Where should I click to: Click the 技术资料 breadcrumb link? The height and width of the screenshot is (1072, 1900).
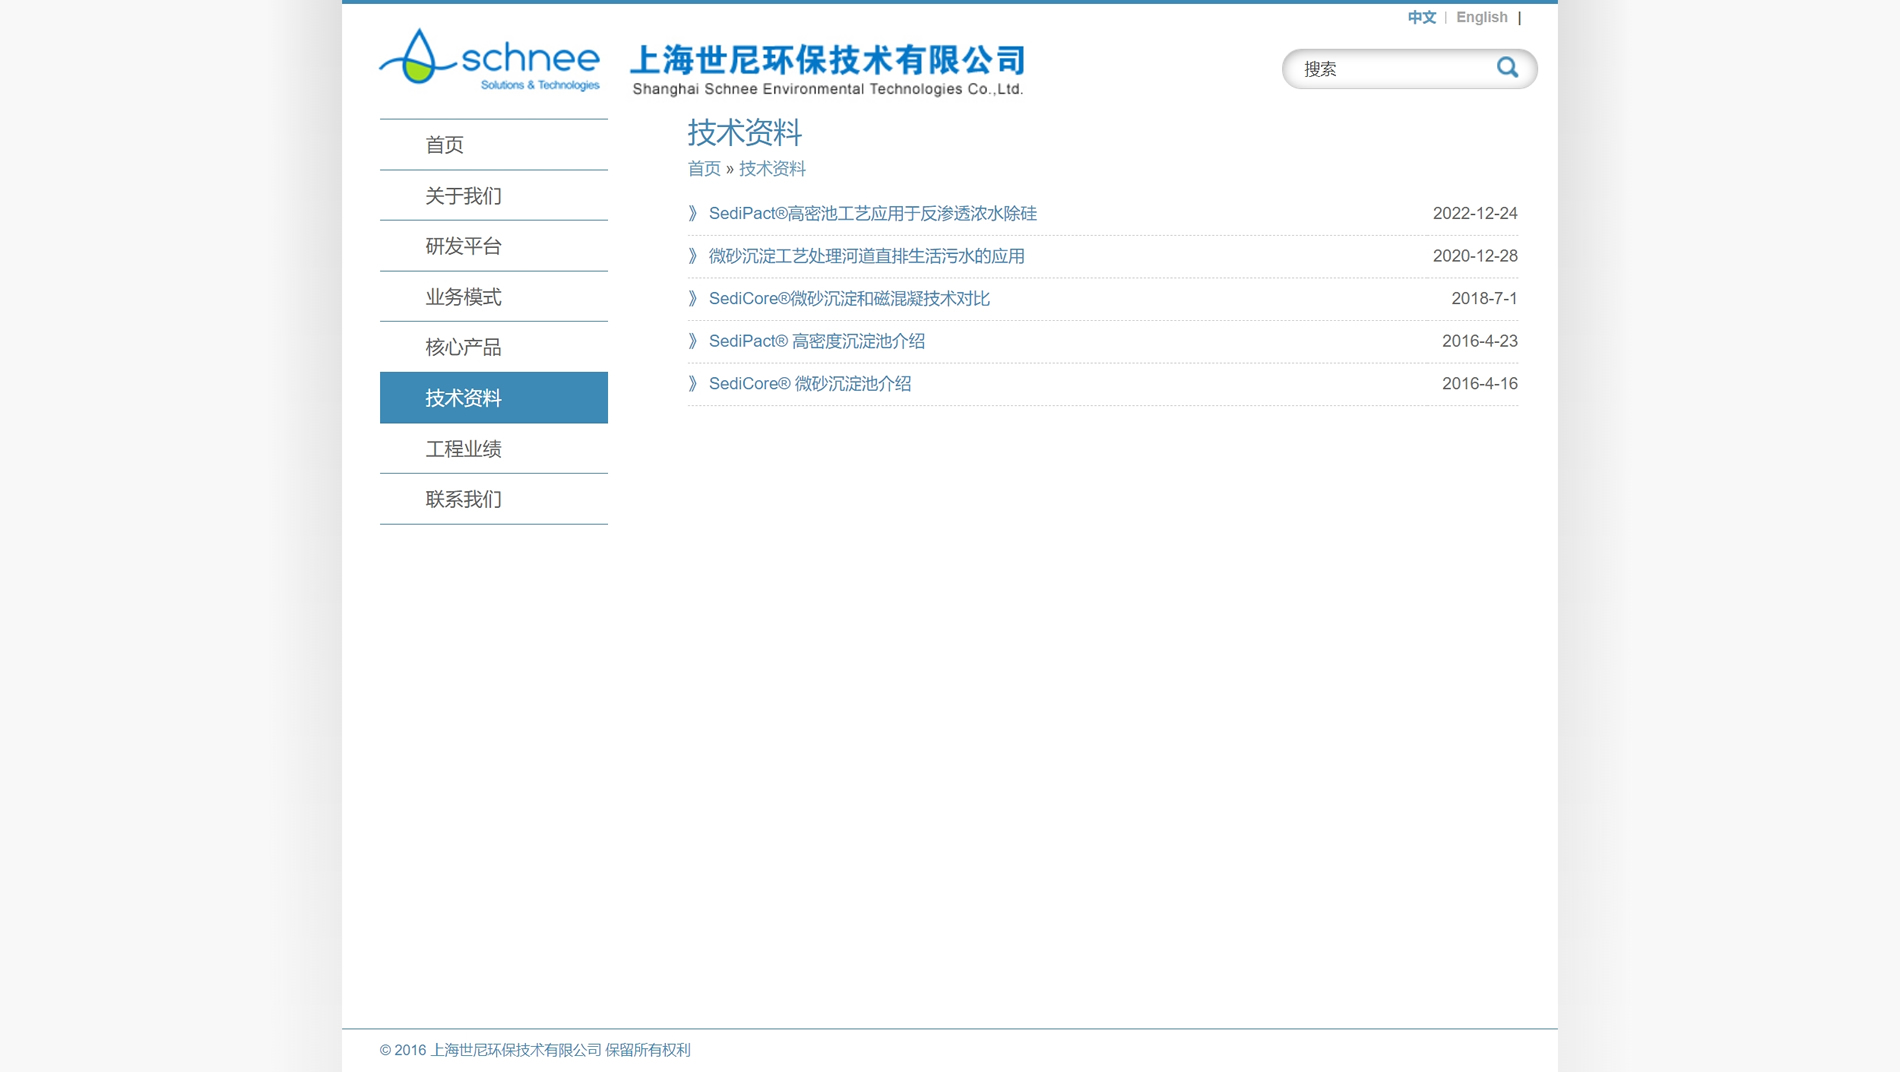point(772,169)
